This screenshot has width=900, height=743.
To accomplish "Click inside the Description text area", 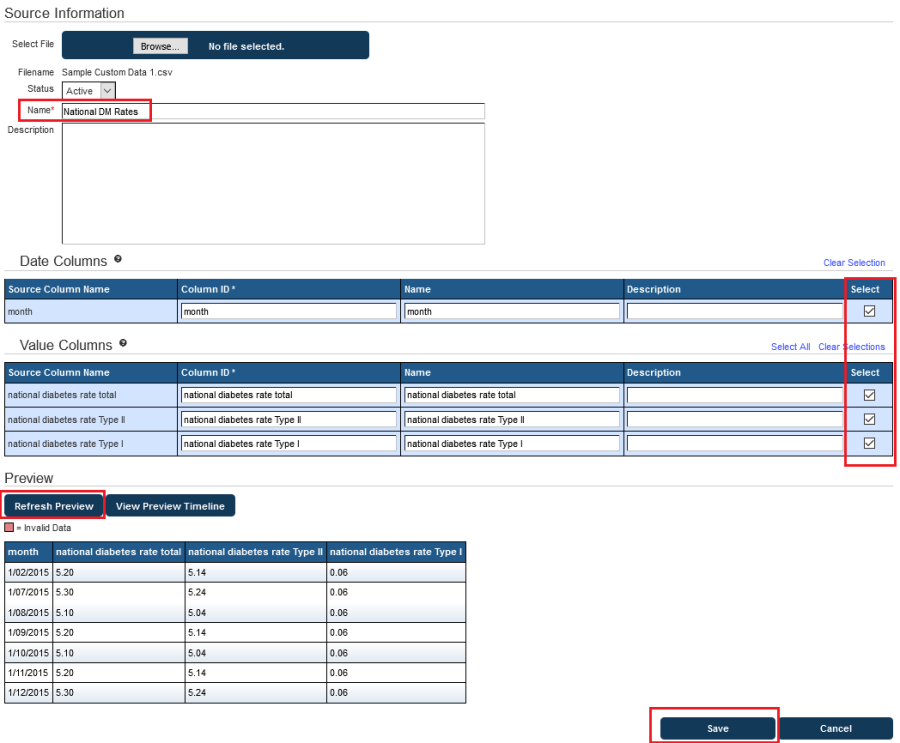I will (x=273, y=184).
